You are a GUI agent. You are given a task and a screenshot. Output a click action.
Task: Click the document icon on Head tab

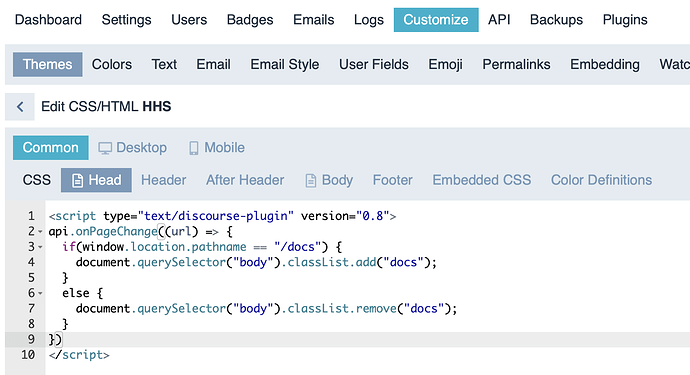pos(77,180)
